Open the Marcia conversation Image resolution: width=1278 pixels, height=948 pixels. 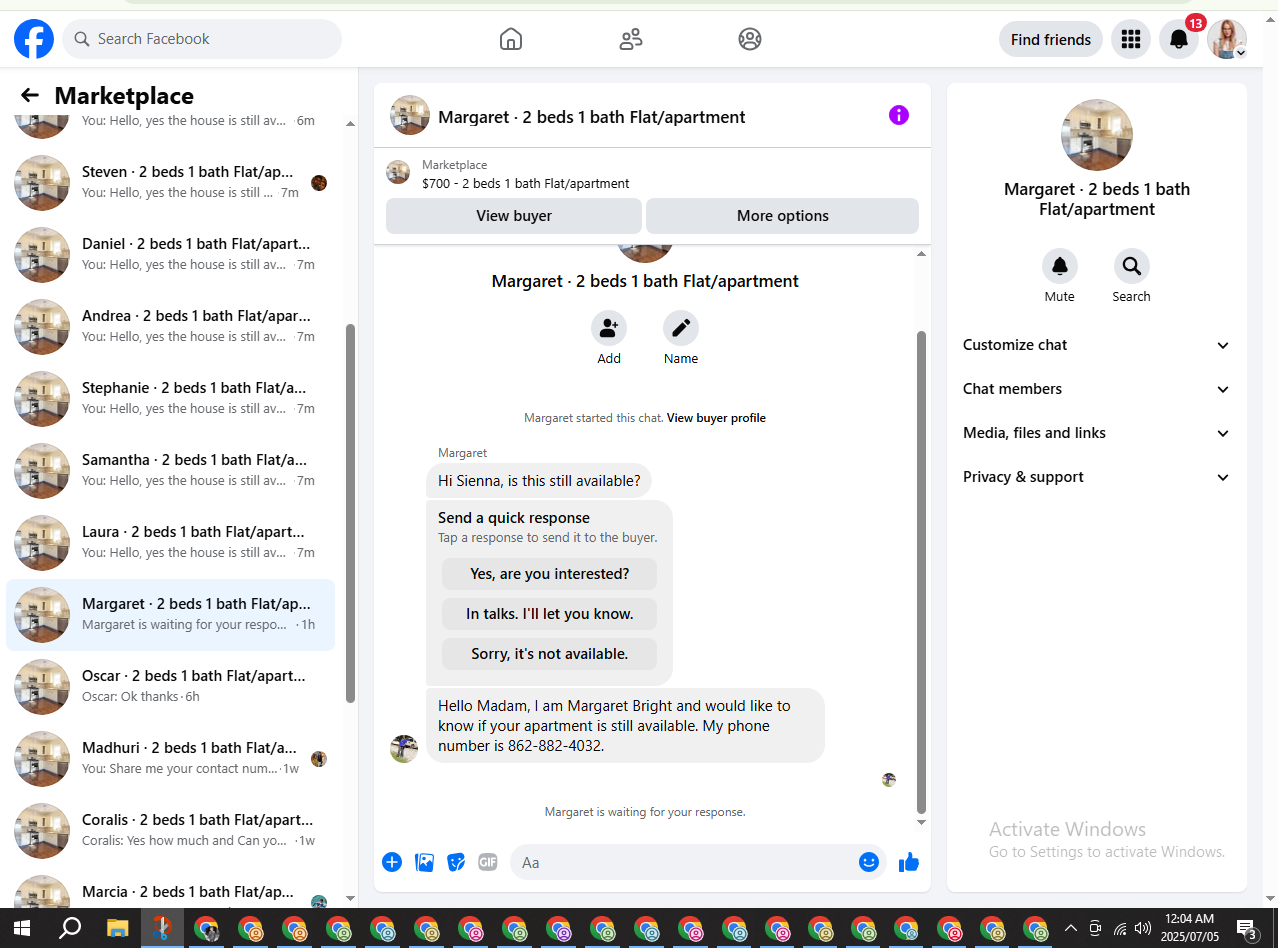(x=171, y=891)
